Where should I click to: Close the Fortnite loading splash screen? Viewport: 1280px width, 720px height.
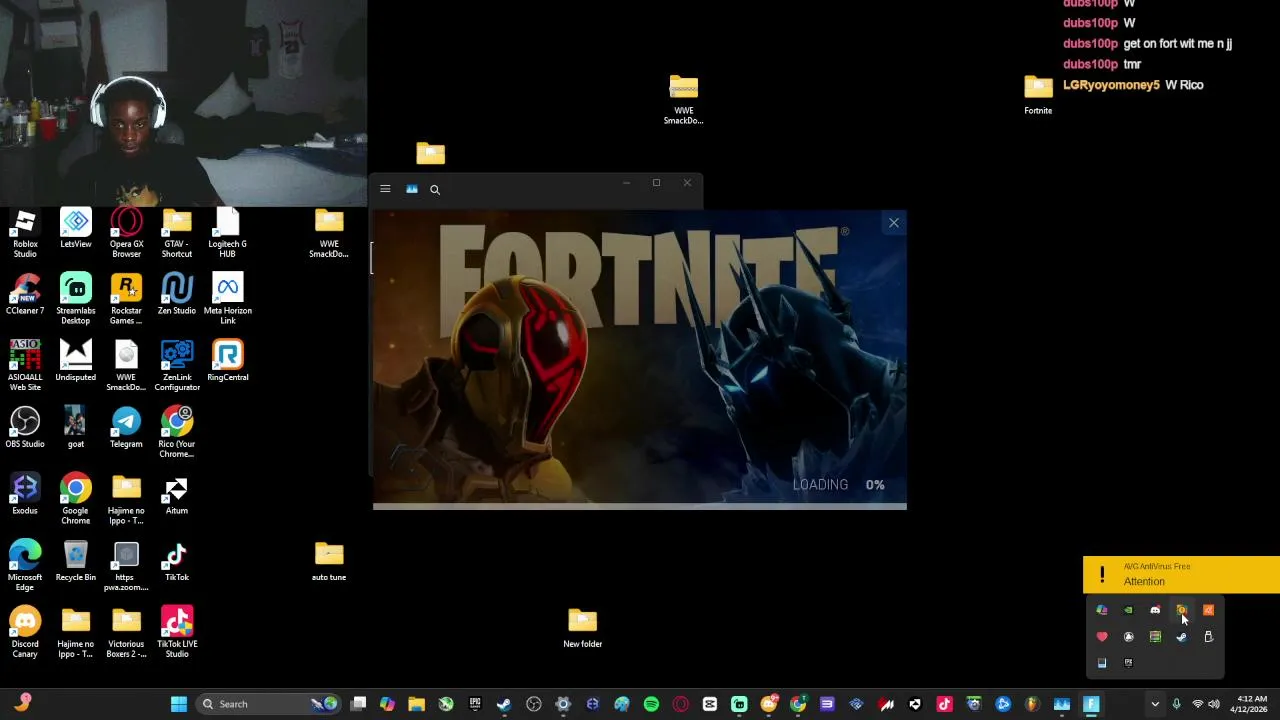894,223
